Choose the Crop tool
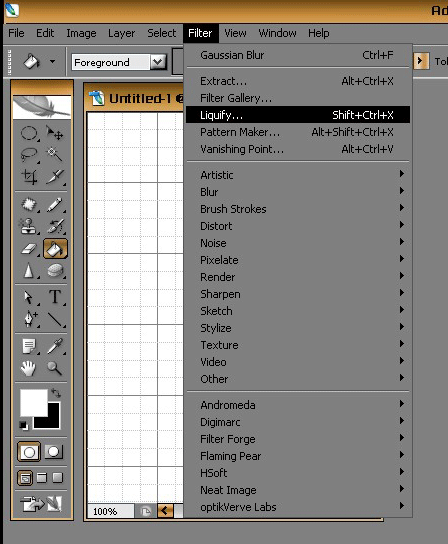The image size is (448, 544). [x=29, y=177]
